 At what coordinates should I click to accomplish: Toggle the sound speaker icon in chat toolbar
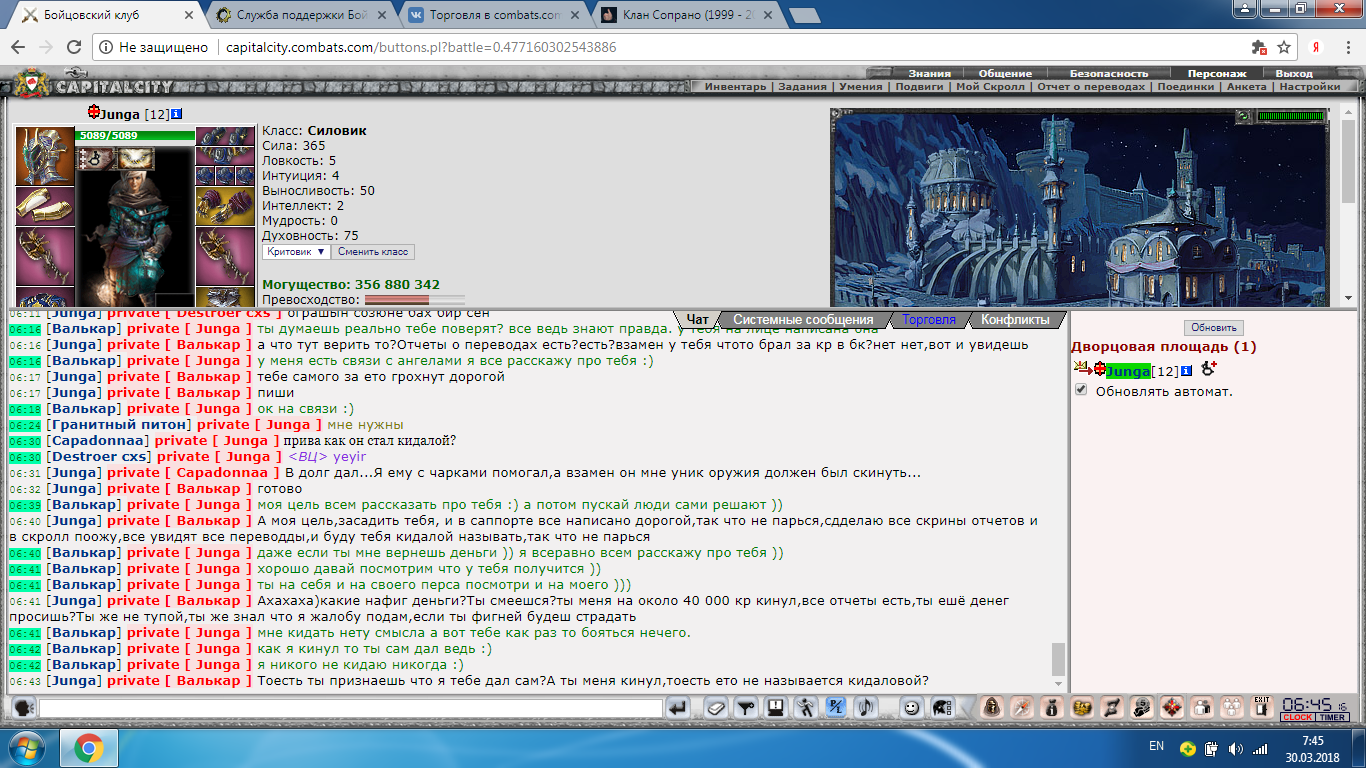coord(867,708)
